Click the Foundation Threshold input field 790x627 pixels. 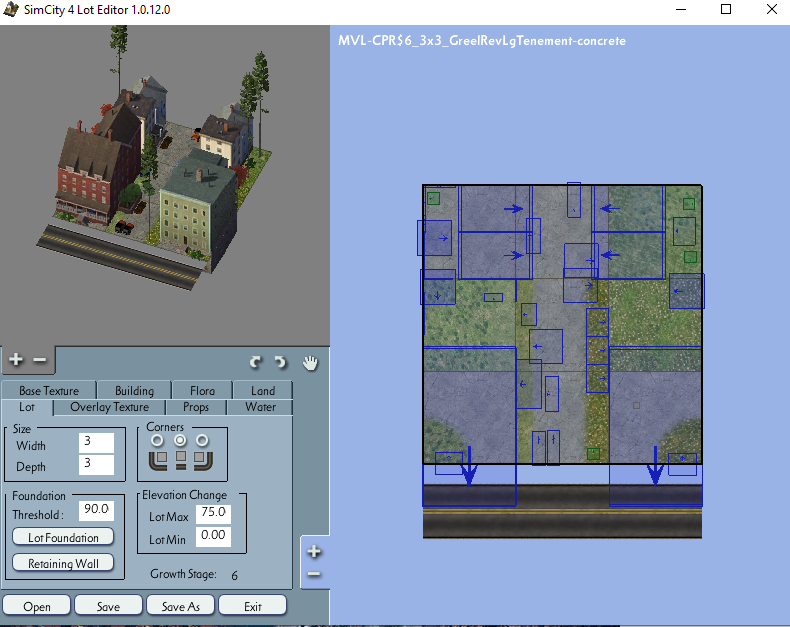(x=96, y=510)
